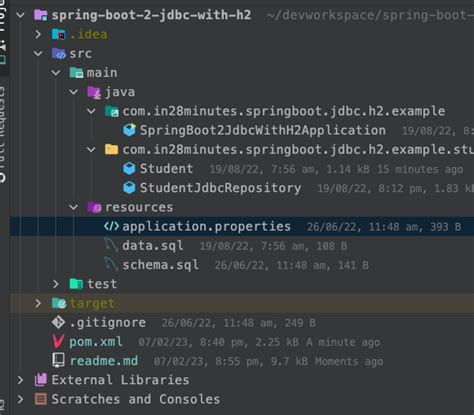Screen dimensions: 474x415
Task: Open the .gitignore file
Action: click(x=108, y=323)
